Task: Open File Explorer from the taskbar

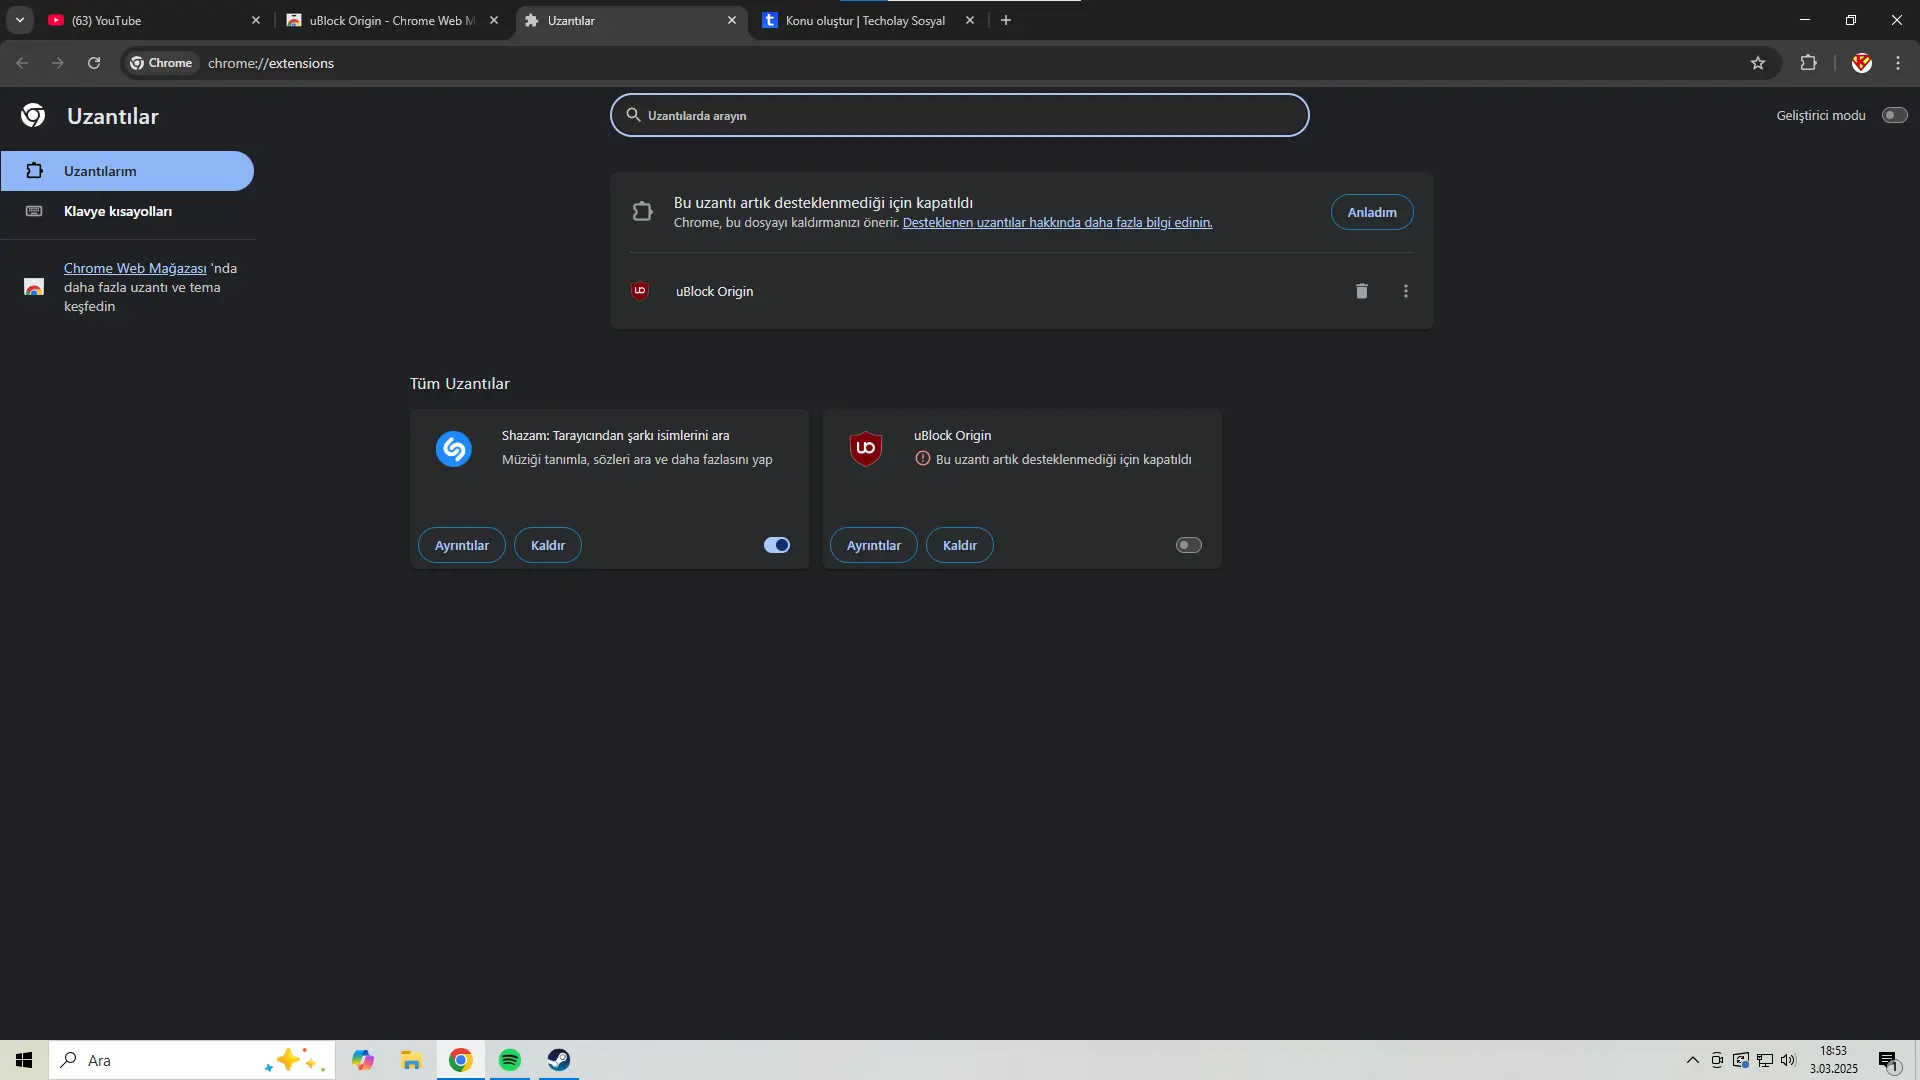Action: coord(411,1060)
